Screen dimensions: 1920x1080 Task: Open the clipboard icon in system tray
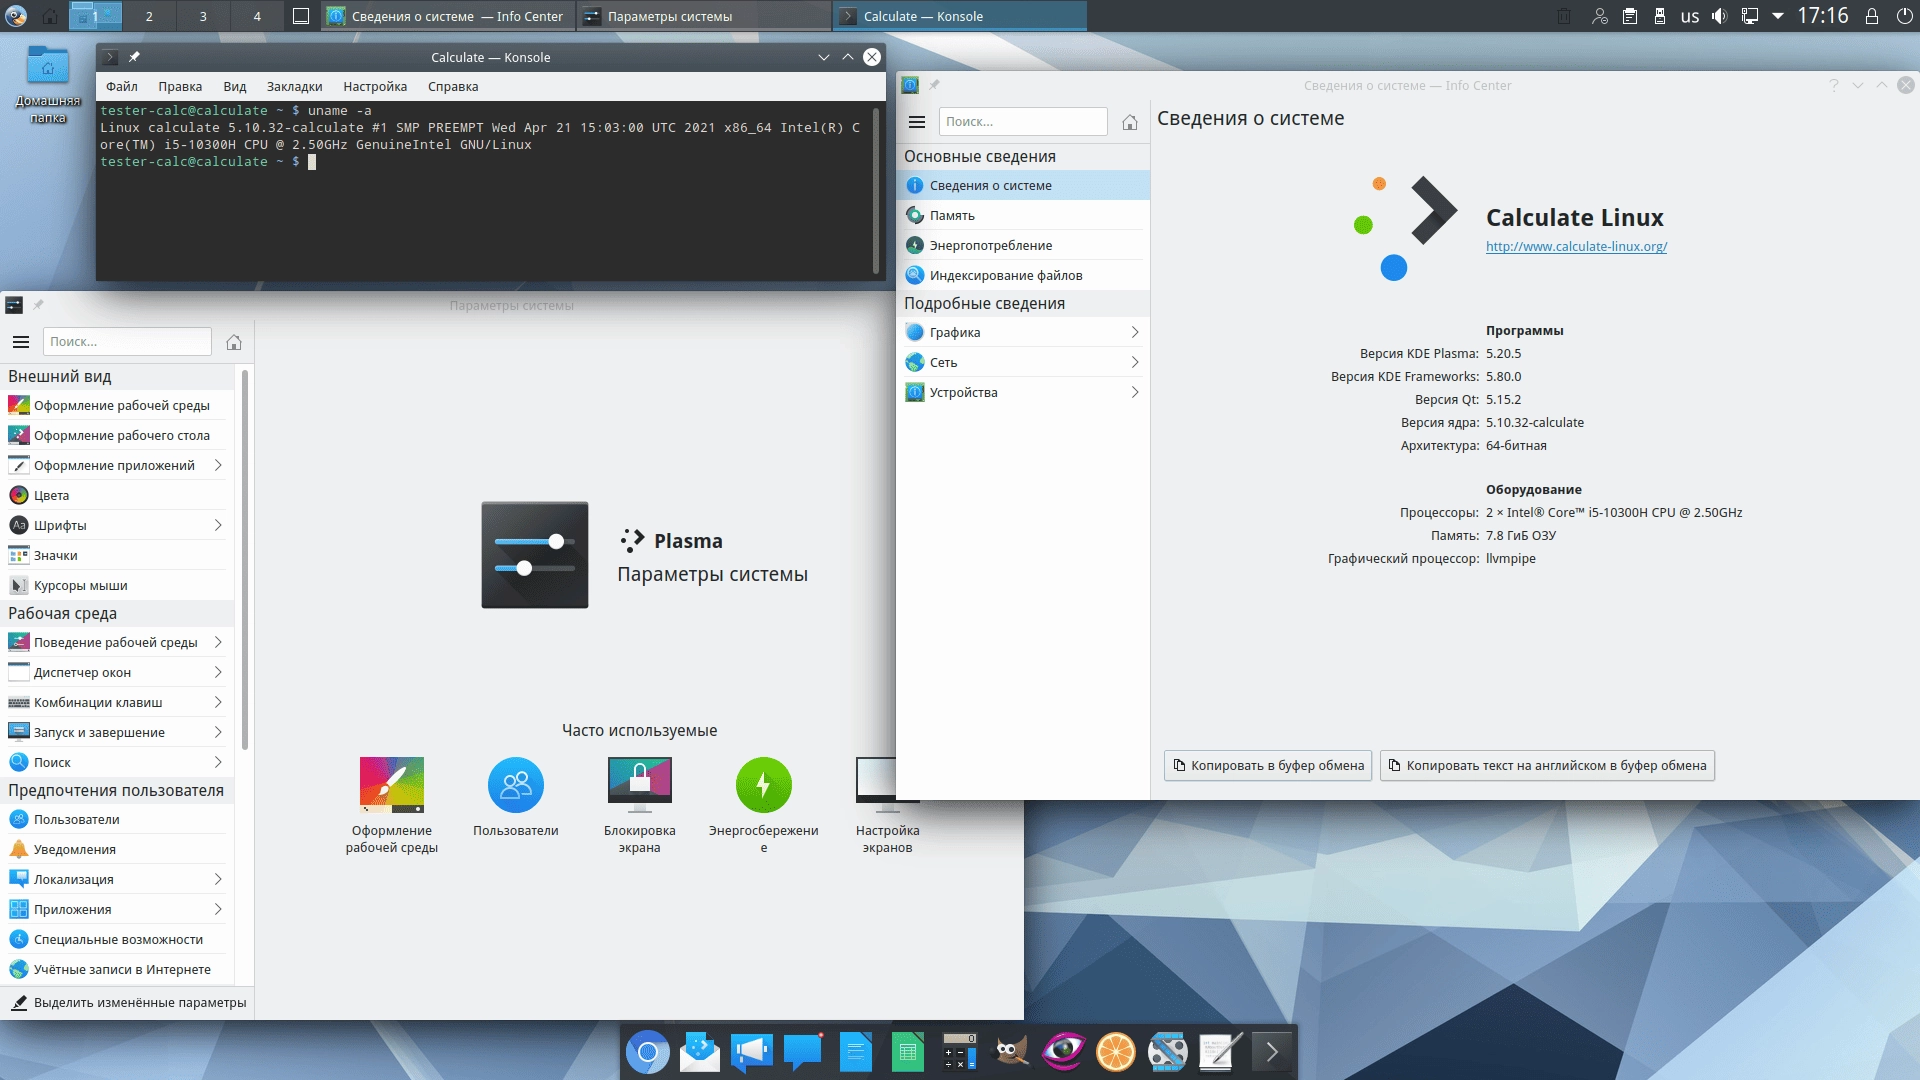coord(1630,16)
